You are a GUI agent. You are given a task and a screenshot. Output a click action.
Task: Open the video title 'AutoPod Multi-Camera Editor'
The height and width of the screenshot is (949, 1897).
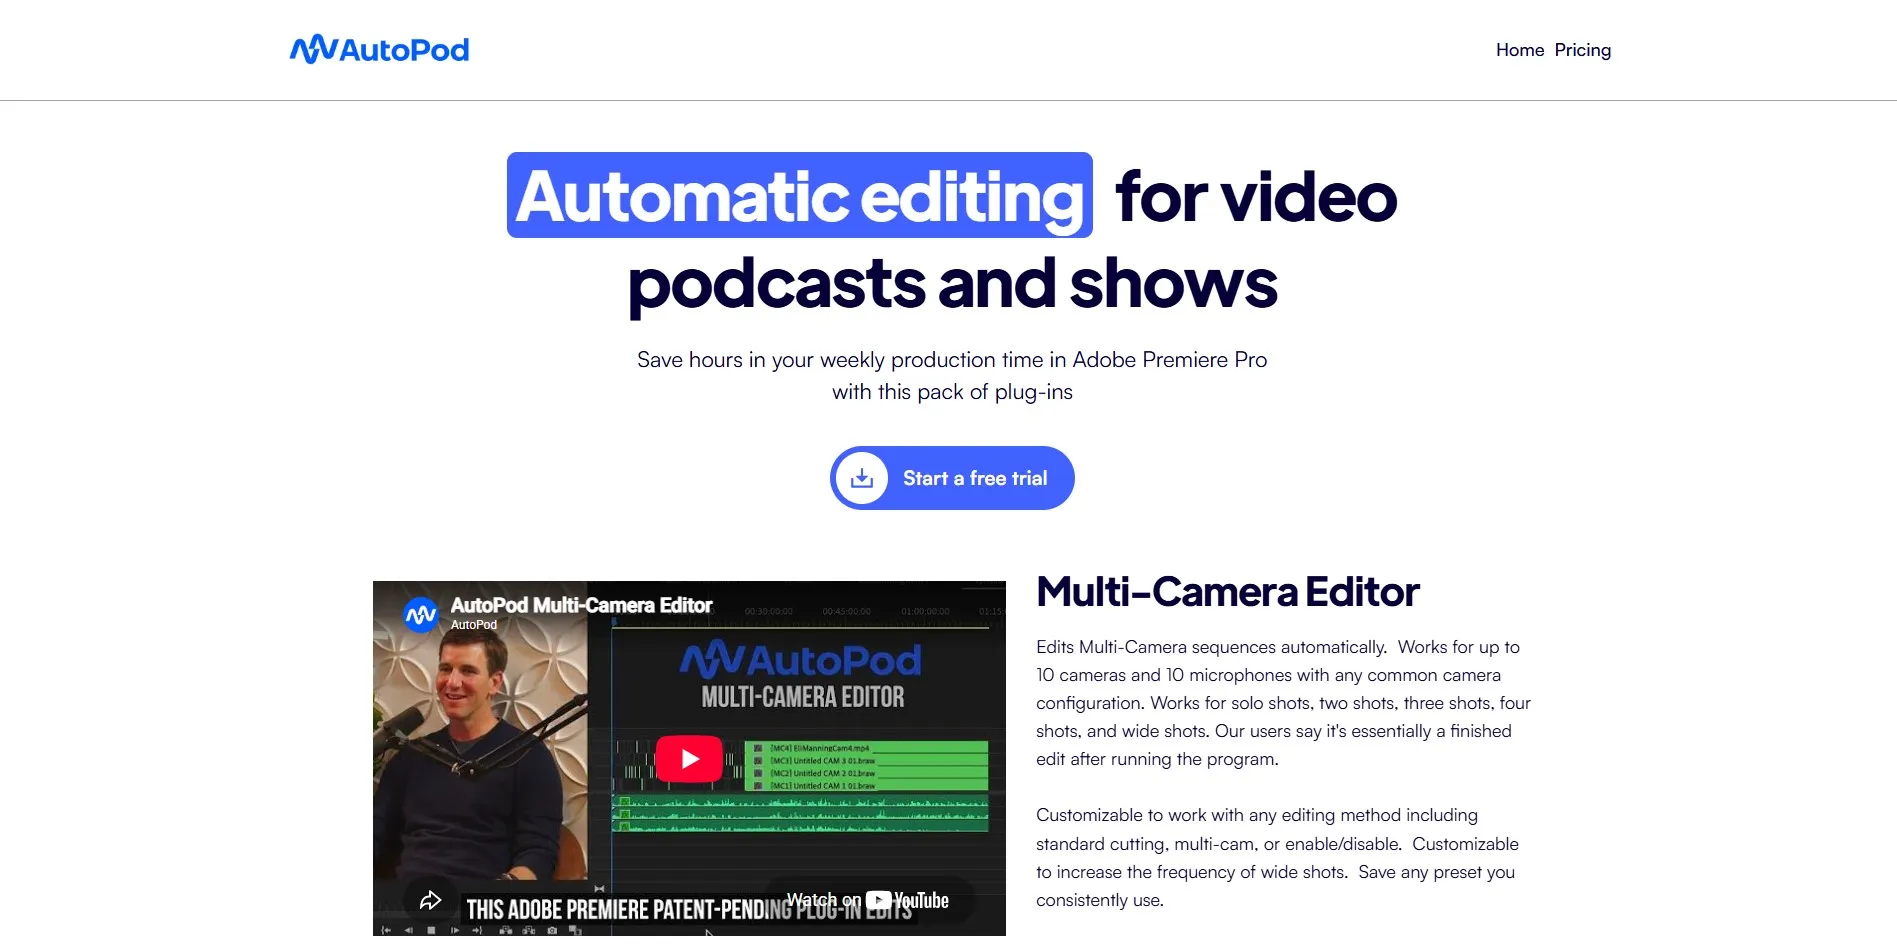pyautogui.click(x=581, y=605)
